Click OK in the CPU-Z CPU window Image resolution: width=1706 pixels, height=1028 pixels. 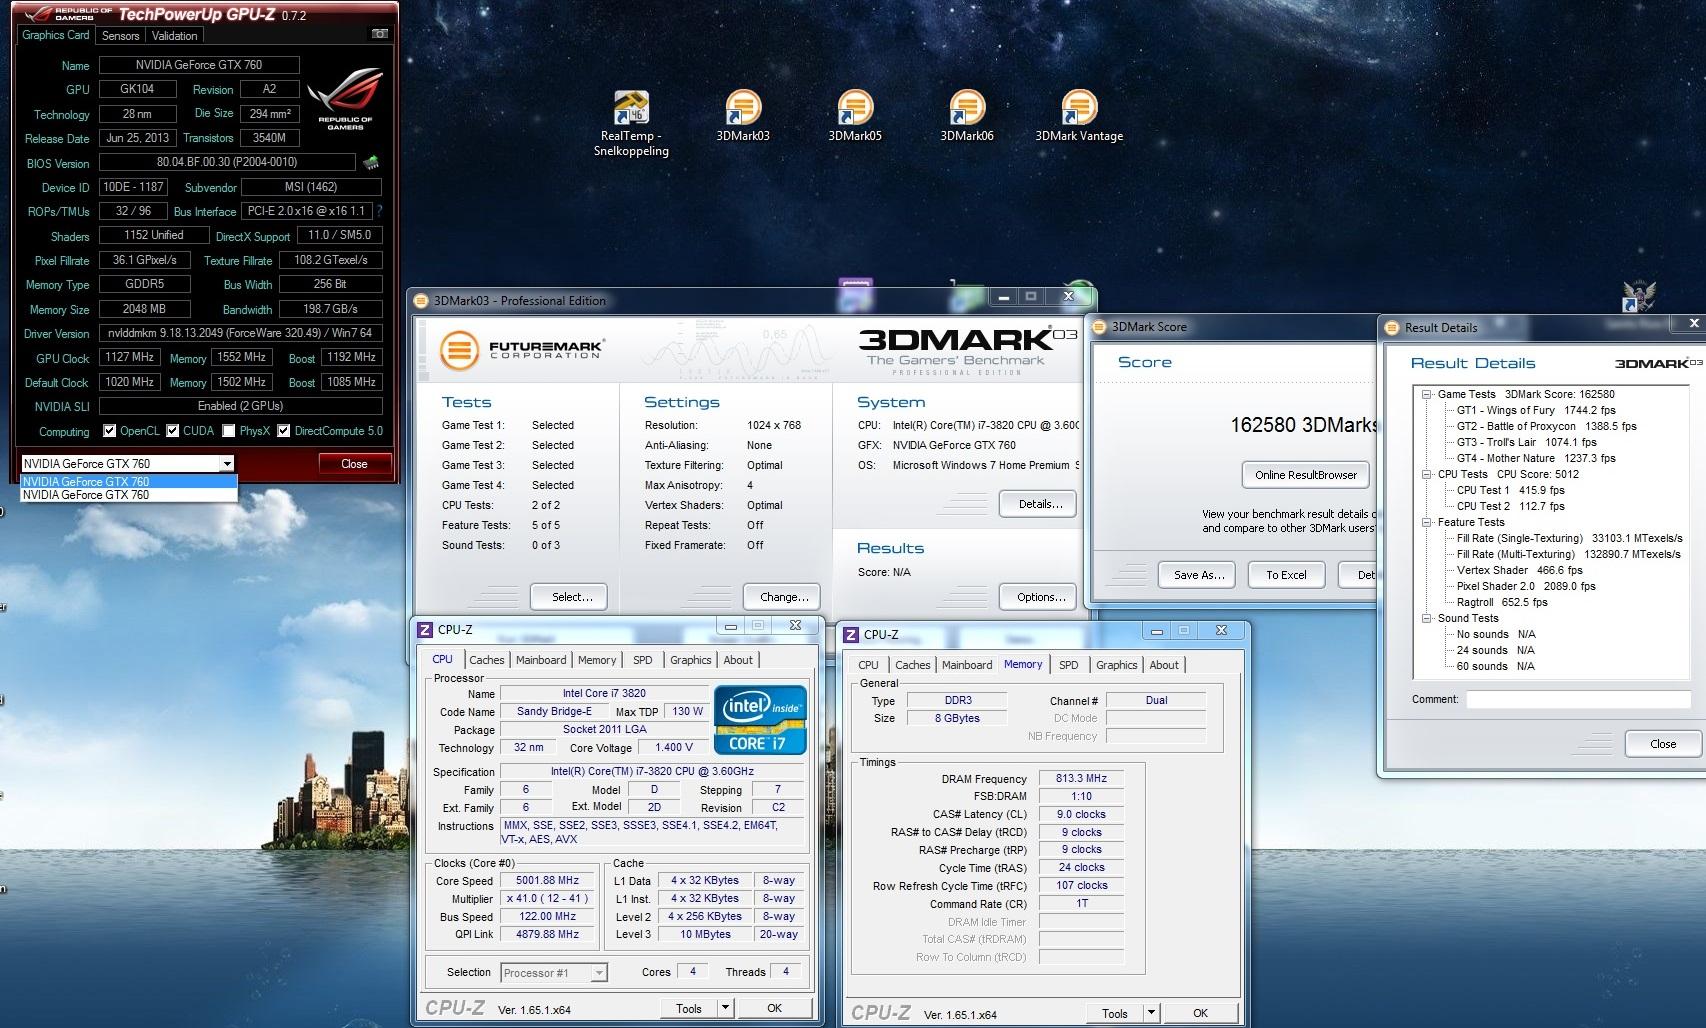point(774,1008)
